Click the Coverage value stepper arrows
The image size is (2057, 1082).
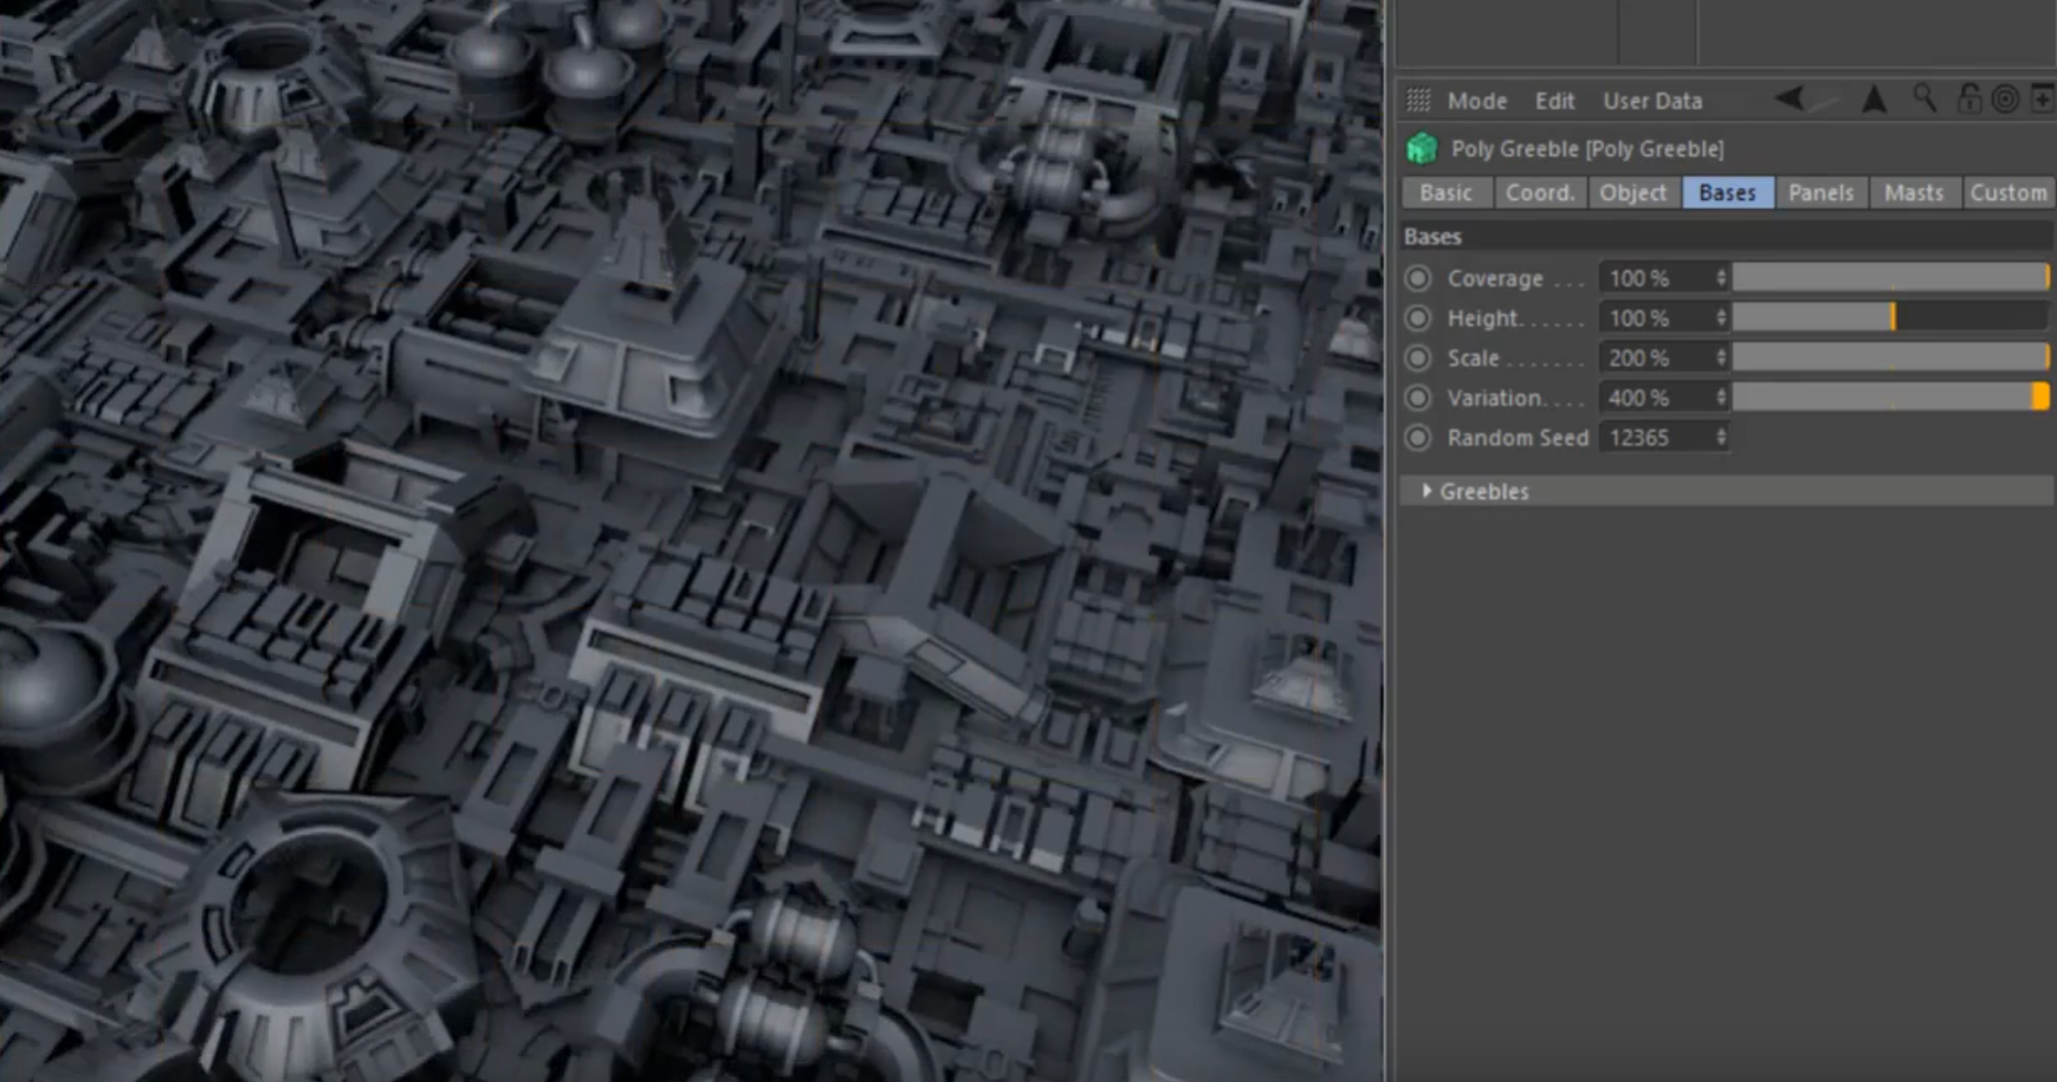[1721, 278]
